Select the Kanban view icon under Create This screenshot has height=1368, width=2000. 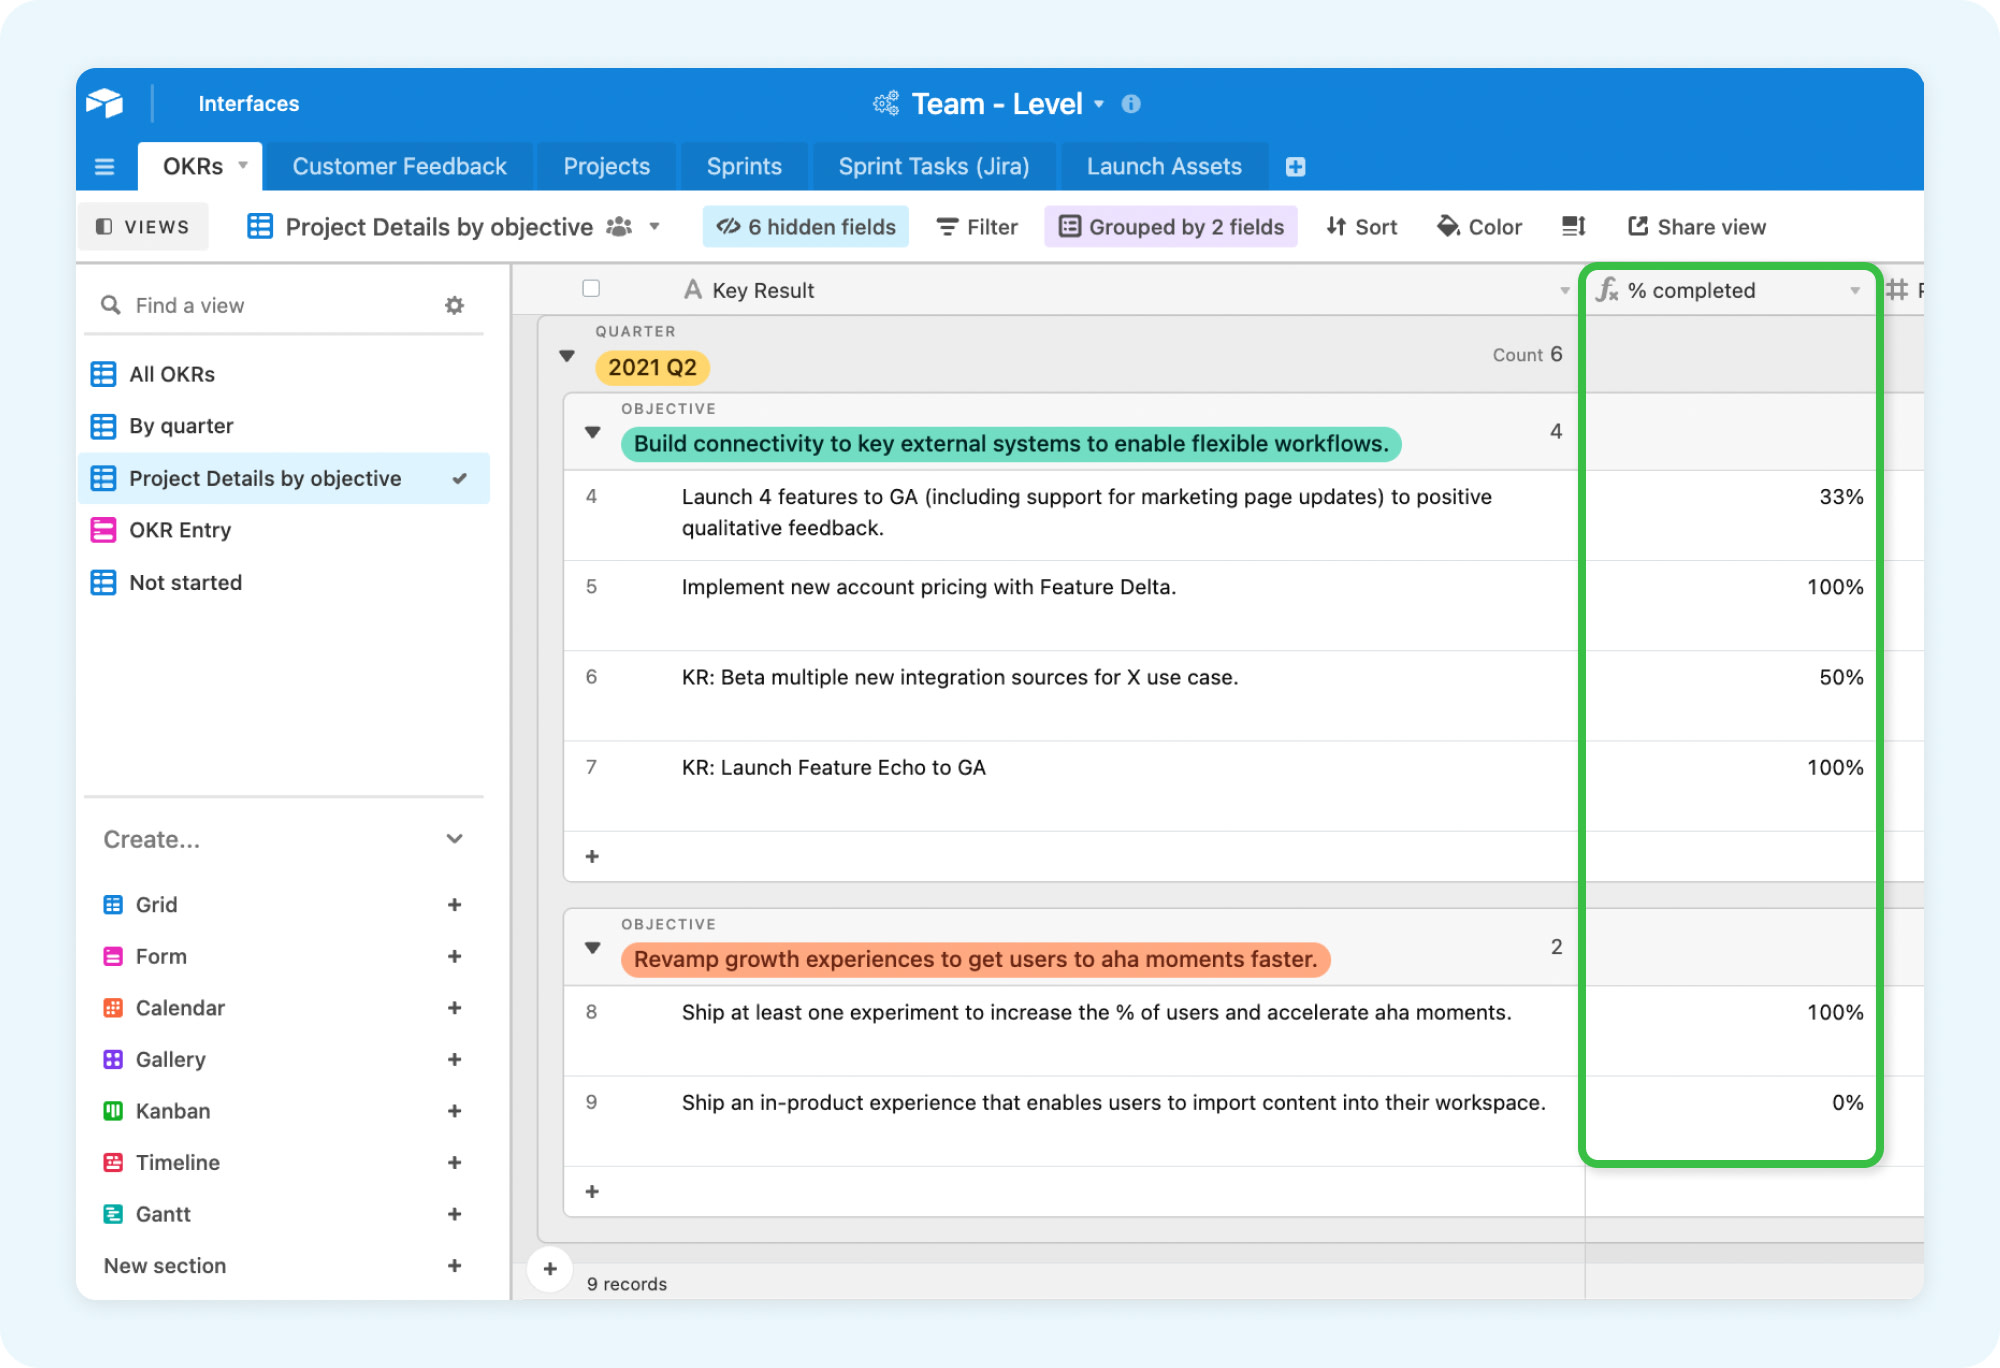112,1110
